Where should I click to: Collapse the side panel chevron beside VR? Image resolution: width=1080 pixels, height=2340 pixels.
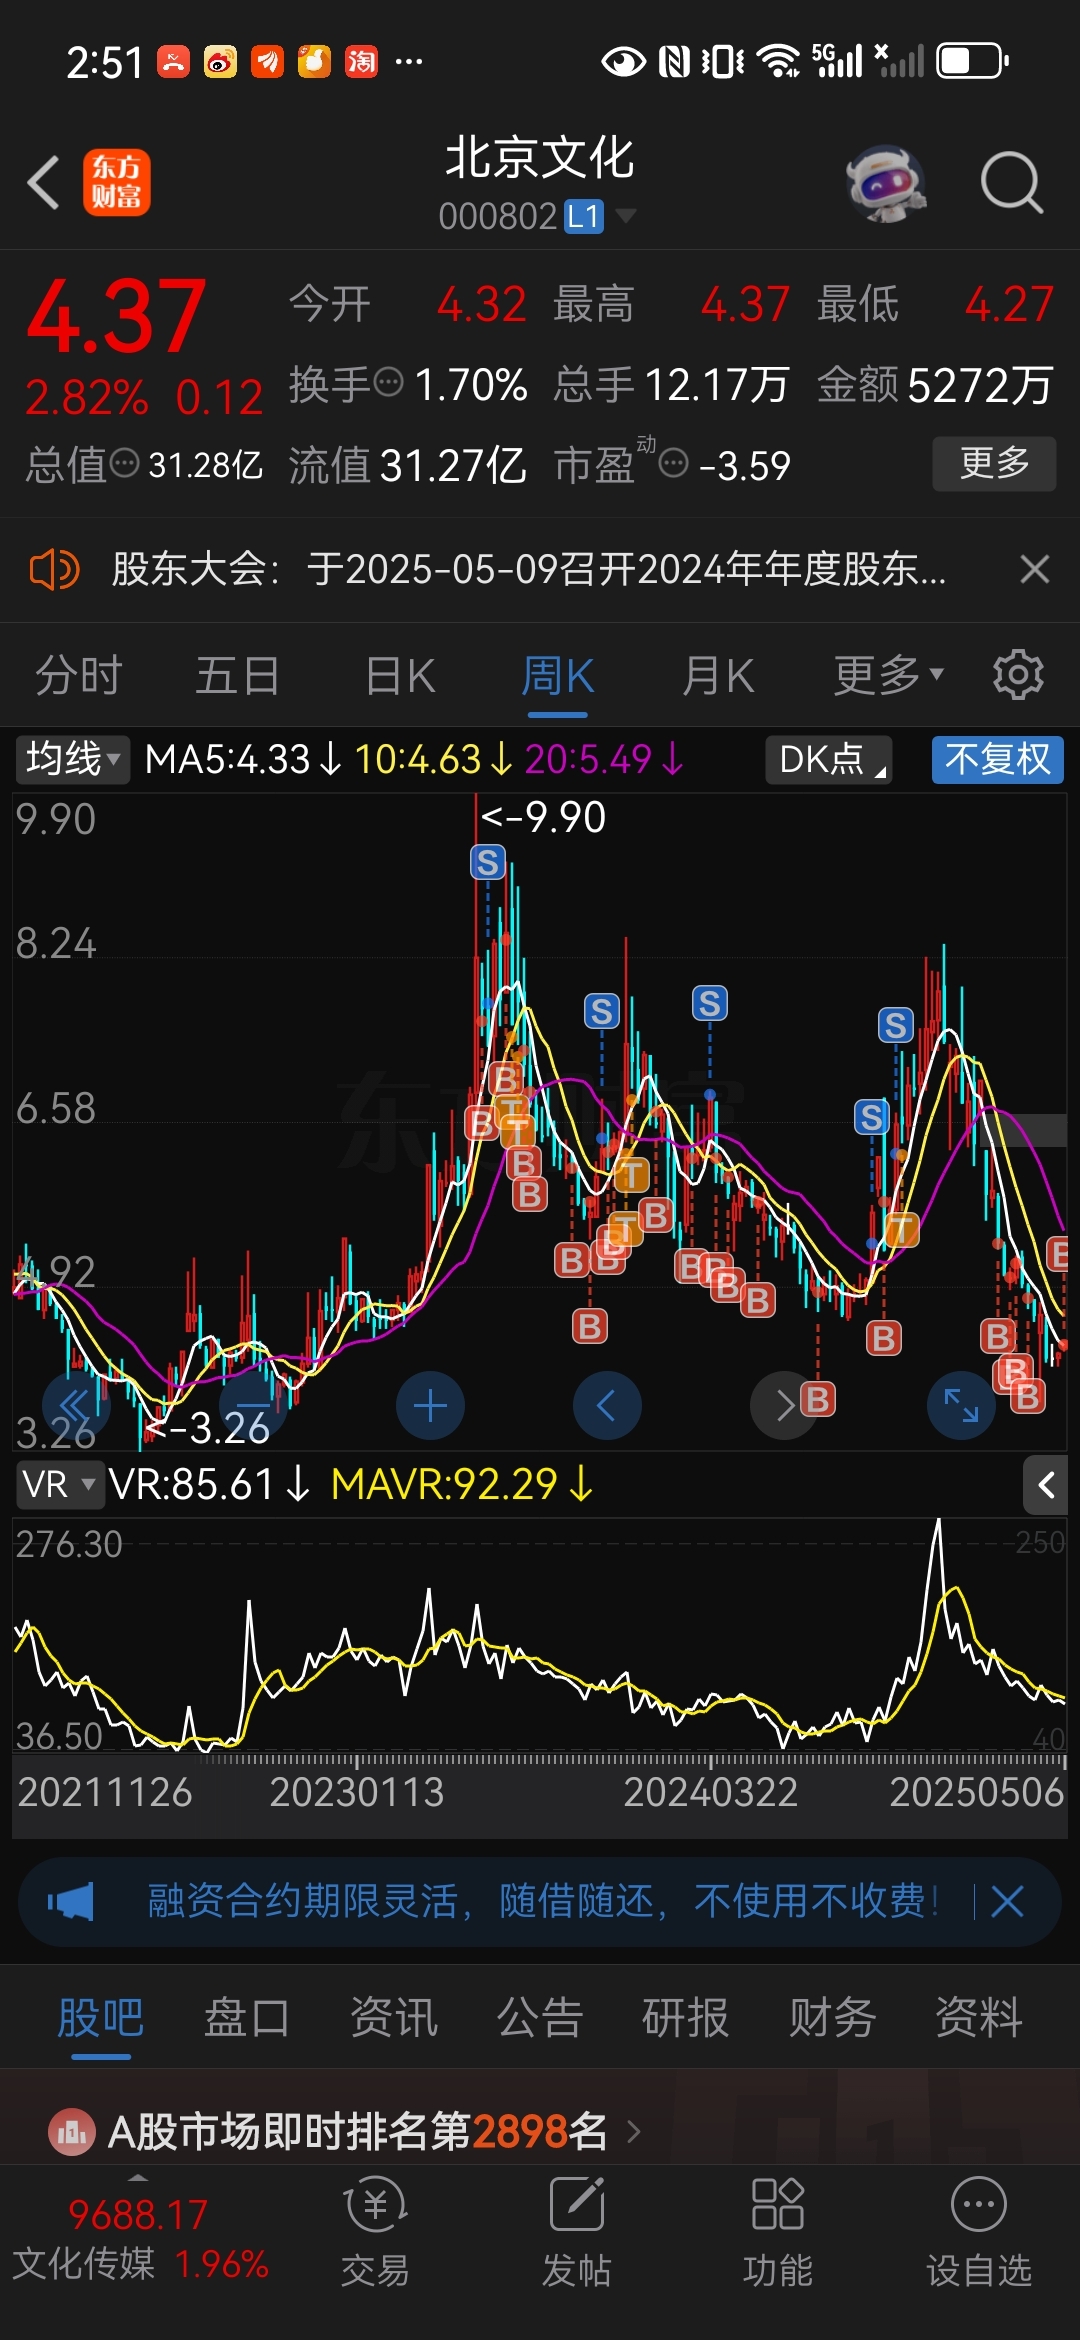coord(1046,1485)
